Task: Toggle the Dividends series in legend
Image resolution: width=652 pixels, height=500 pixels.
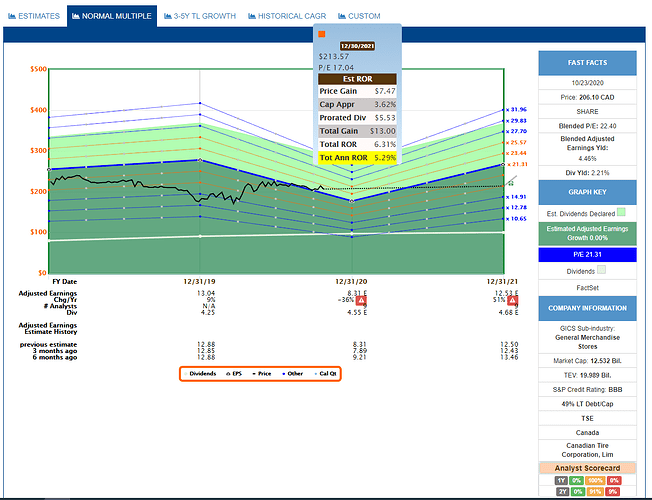Action: click(205, 373)
